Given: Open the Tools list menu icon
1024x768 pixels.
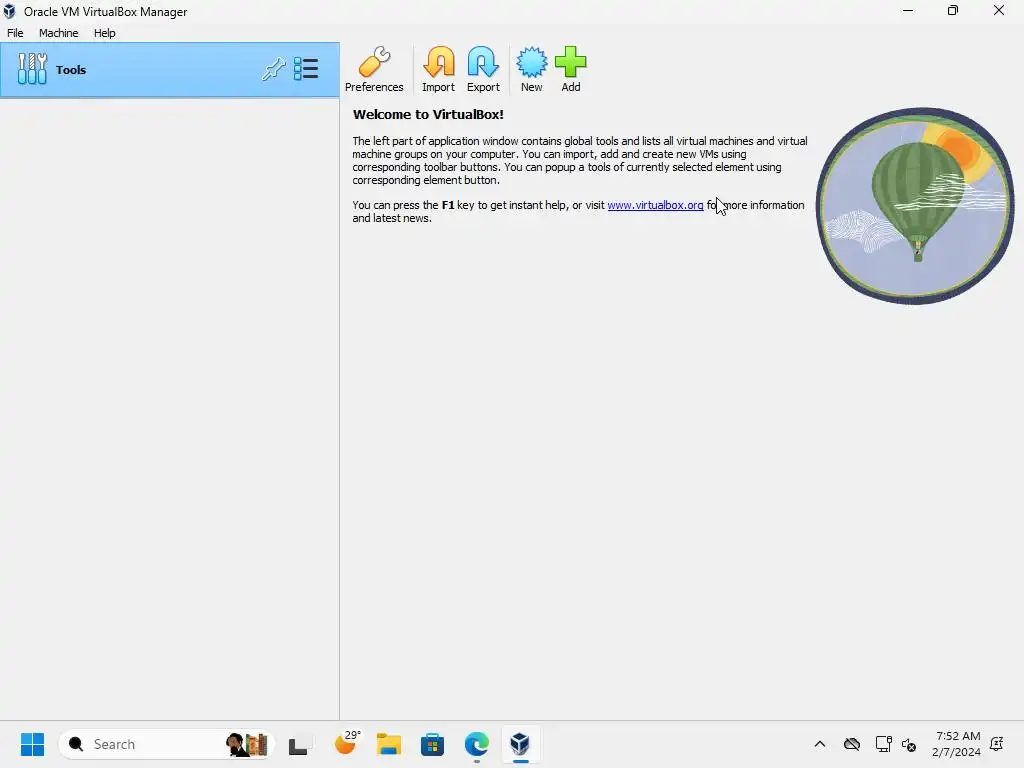Looking at the screenshot, I should 306,69.
